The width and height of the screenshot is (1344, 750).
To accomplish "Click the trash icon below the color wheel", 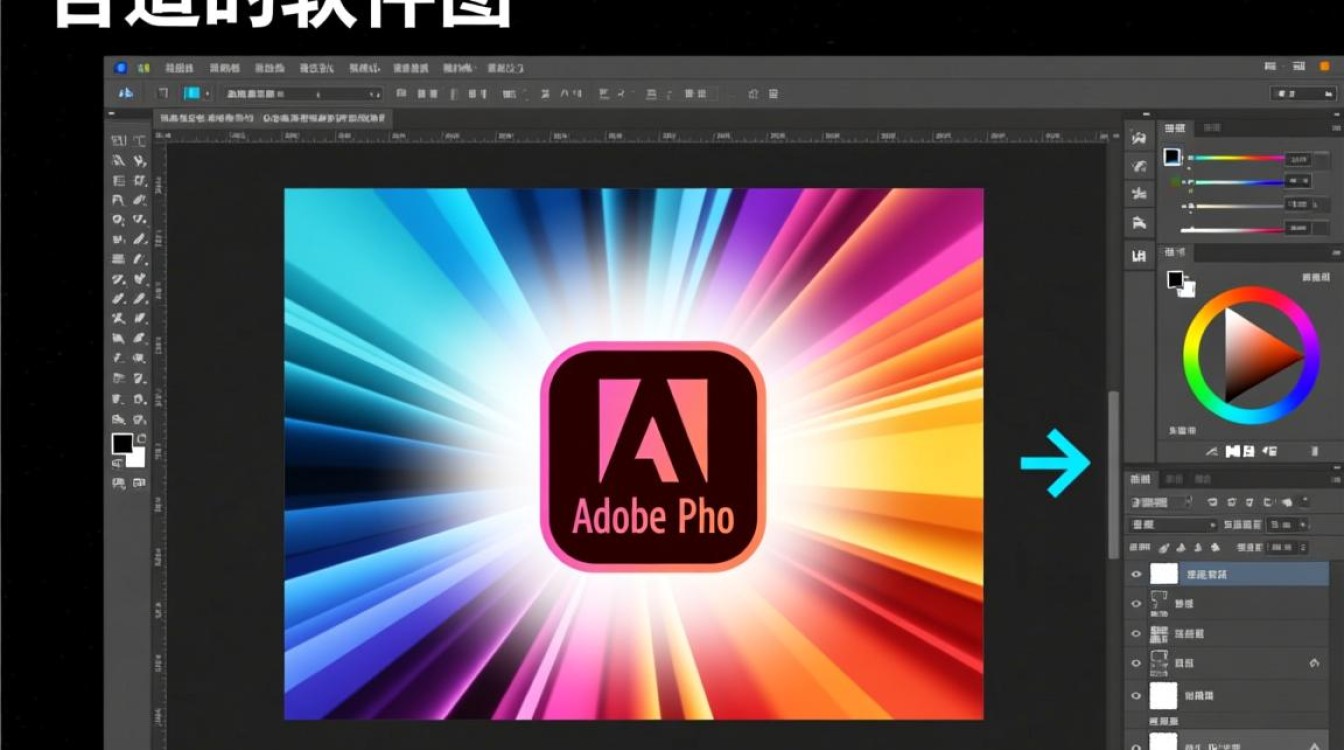I will click(1314, 453).
